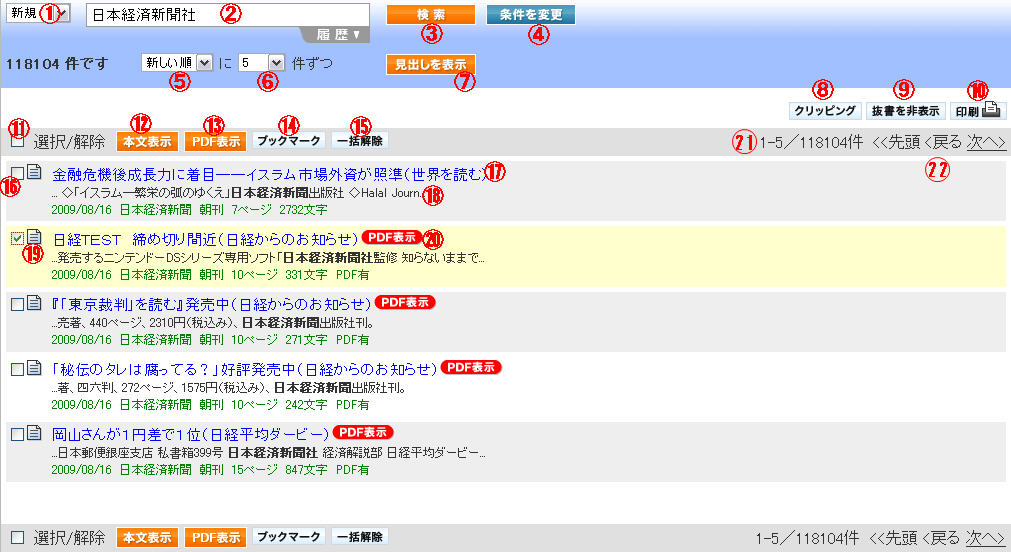Check the 東京裁判 article checkbox
This screenshot has height=552, width=1011.
[17, 304]
